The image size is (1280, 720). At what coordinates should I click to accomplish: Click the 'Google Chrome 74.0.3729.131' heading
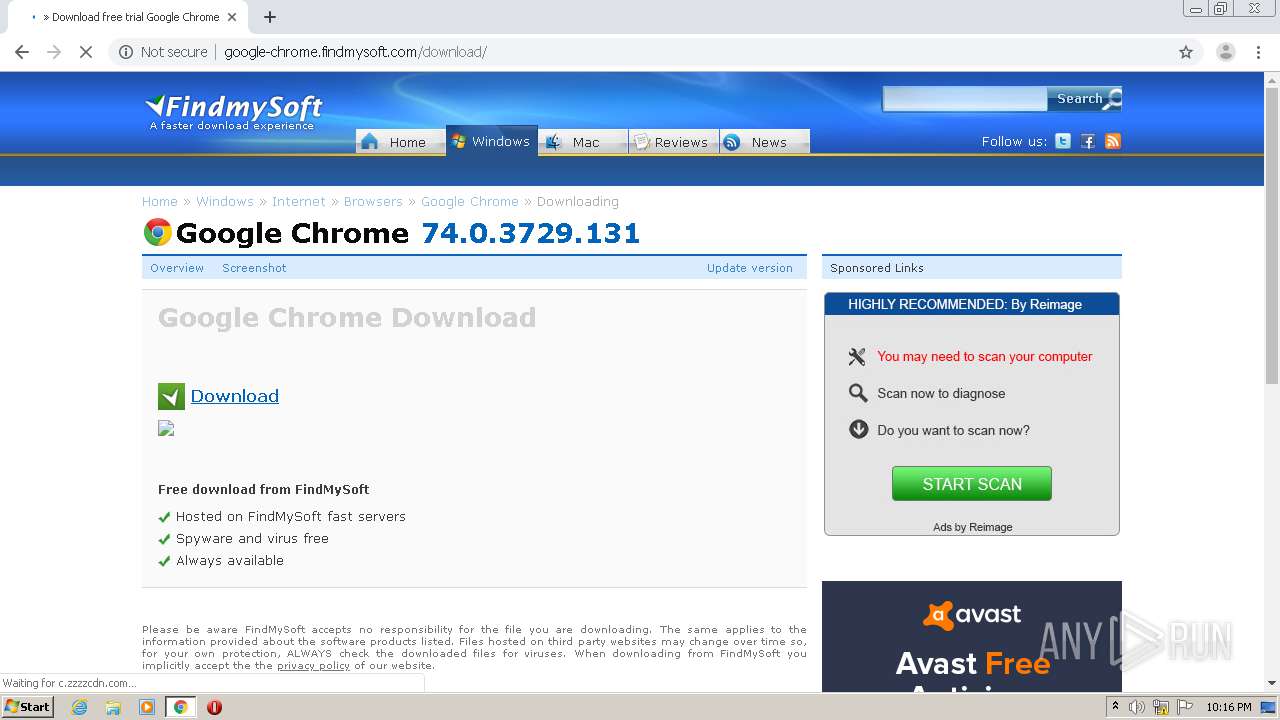point(408,233)
